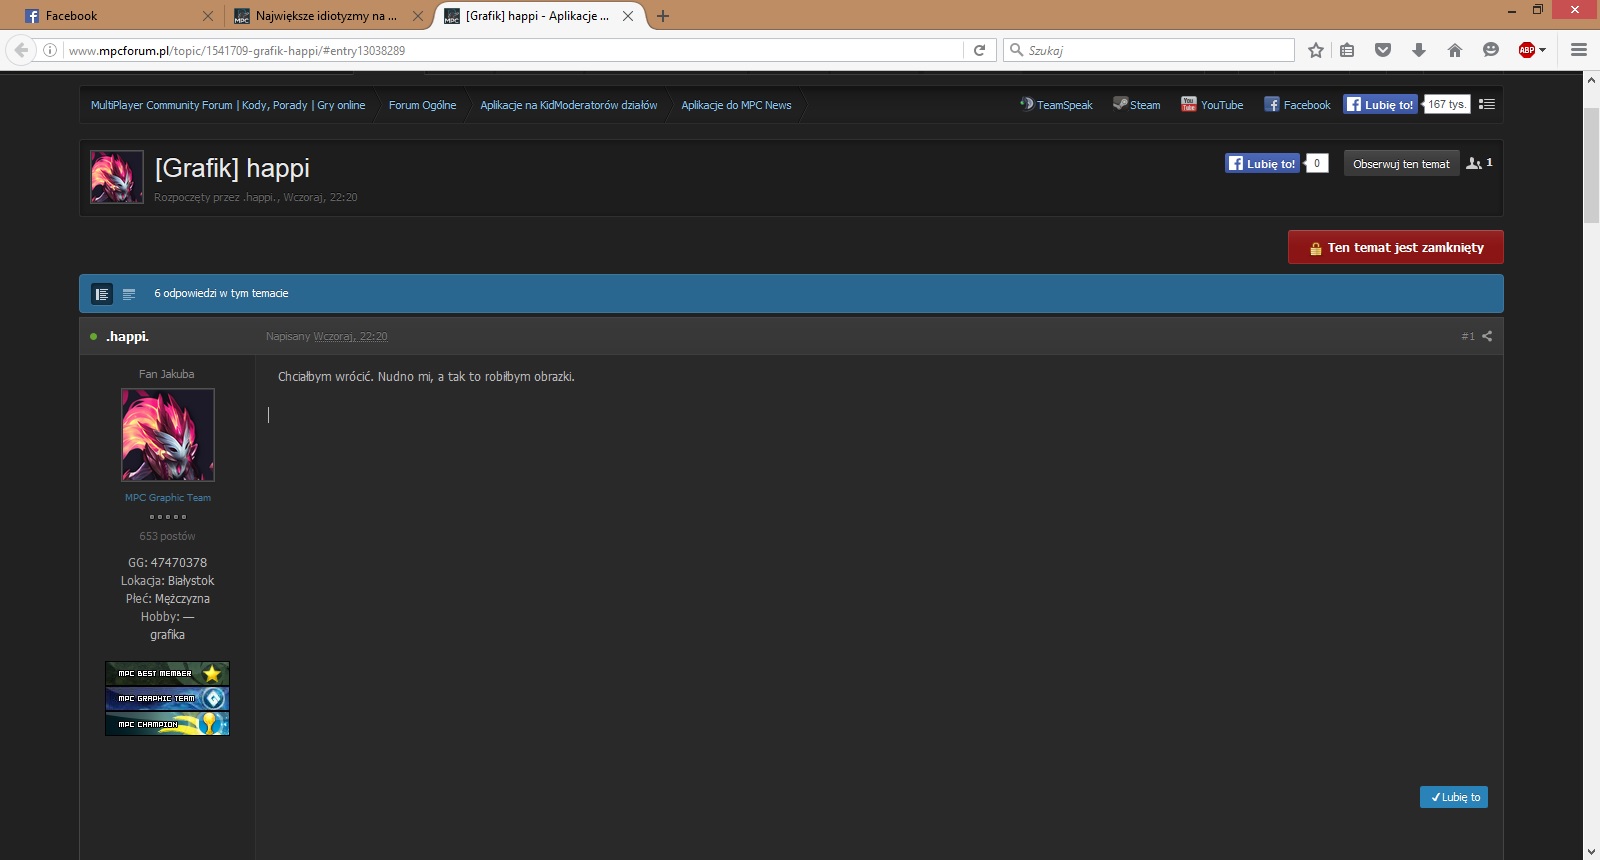The height and width of the screenshot is (860, 1600).
Task: Open the YouTube link
Action: [1212, 104]
